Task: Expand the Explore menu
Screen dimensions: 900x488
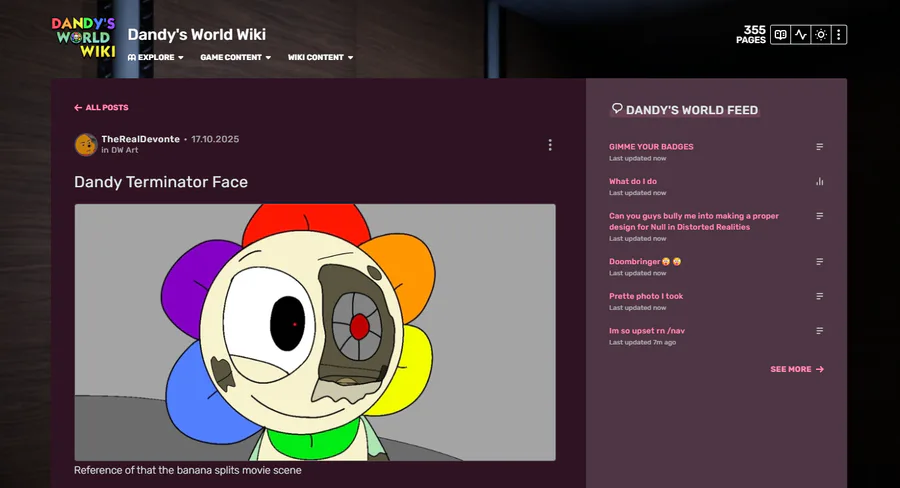Action: (x=156, y=57)
